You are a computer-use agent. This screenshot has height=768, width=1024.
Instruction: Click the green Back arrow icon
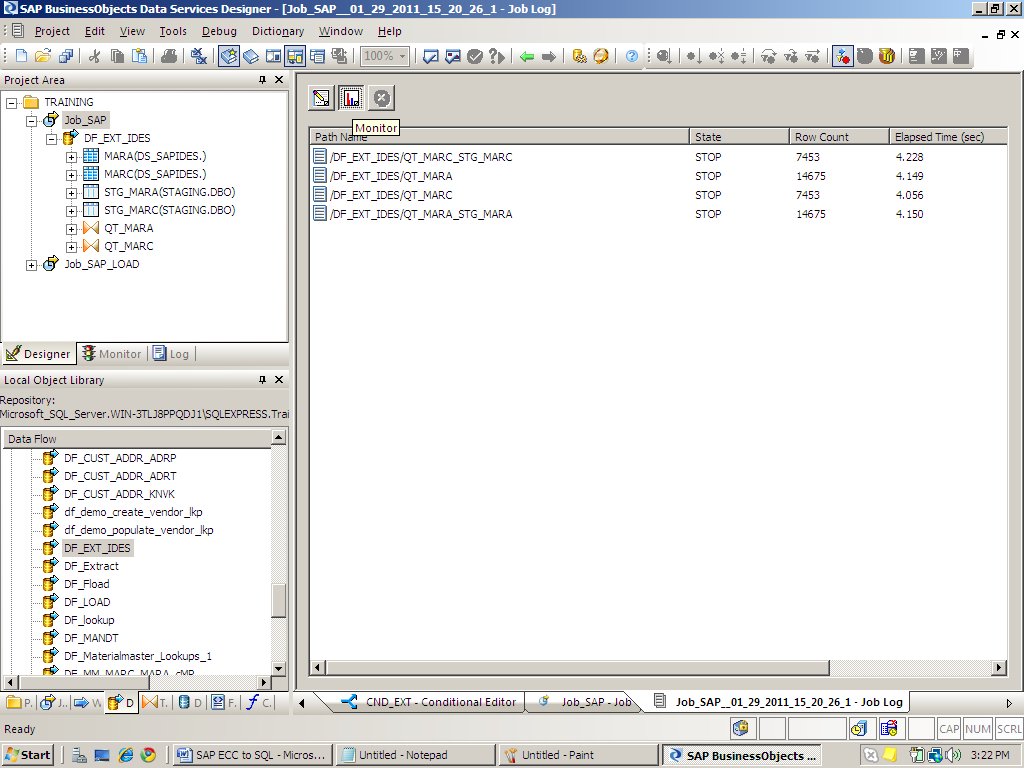[x=527, y=56]
